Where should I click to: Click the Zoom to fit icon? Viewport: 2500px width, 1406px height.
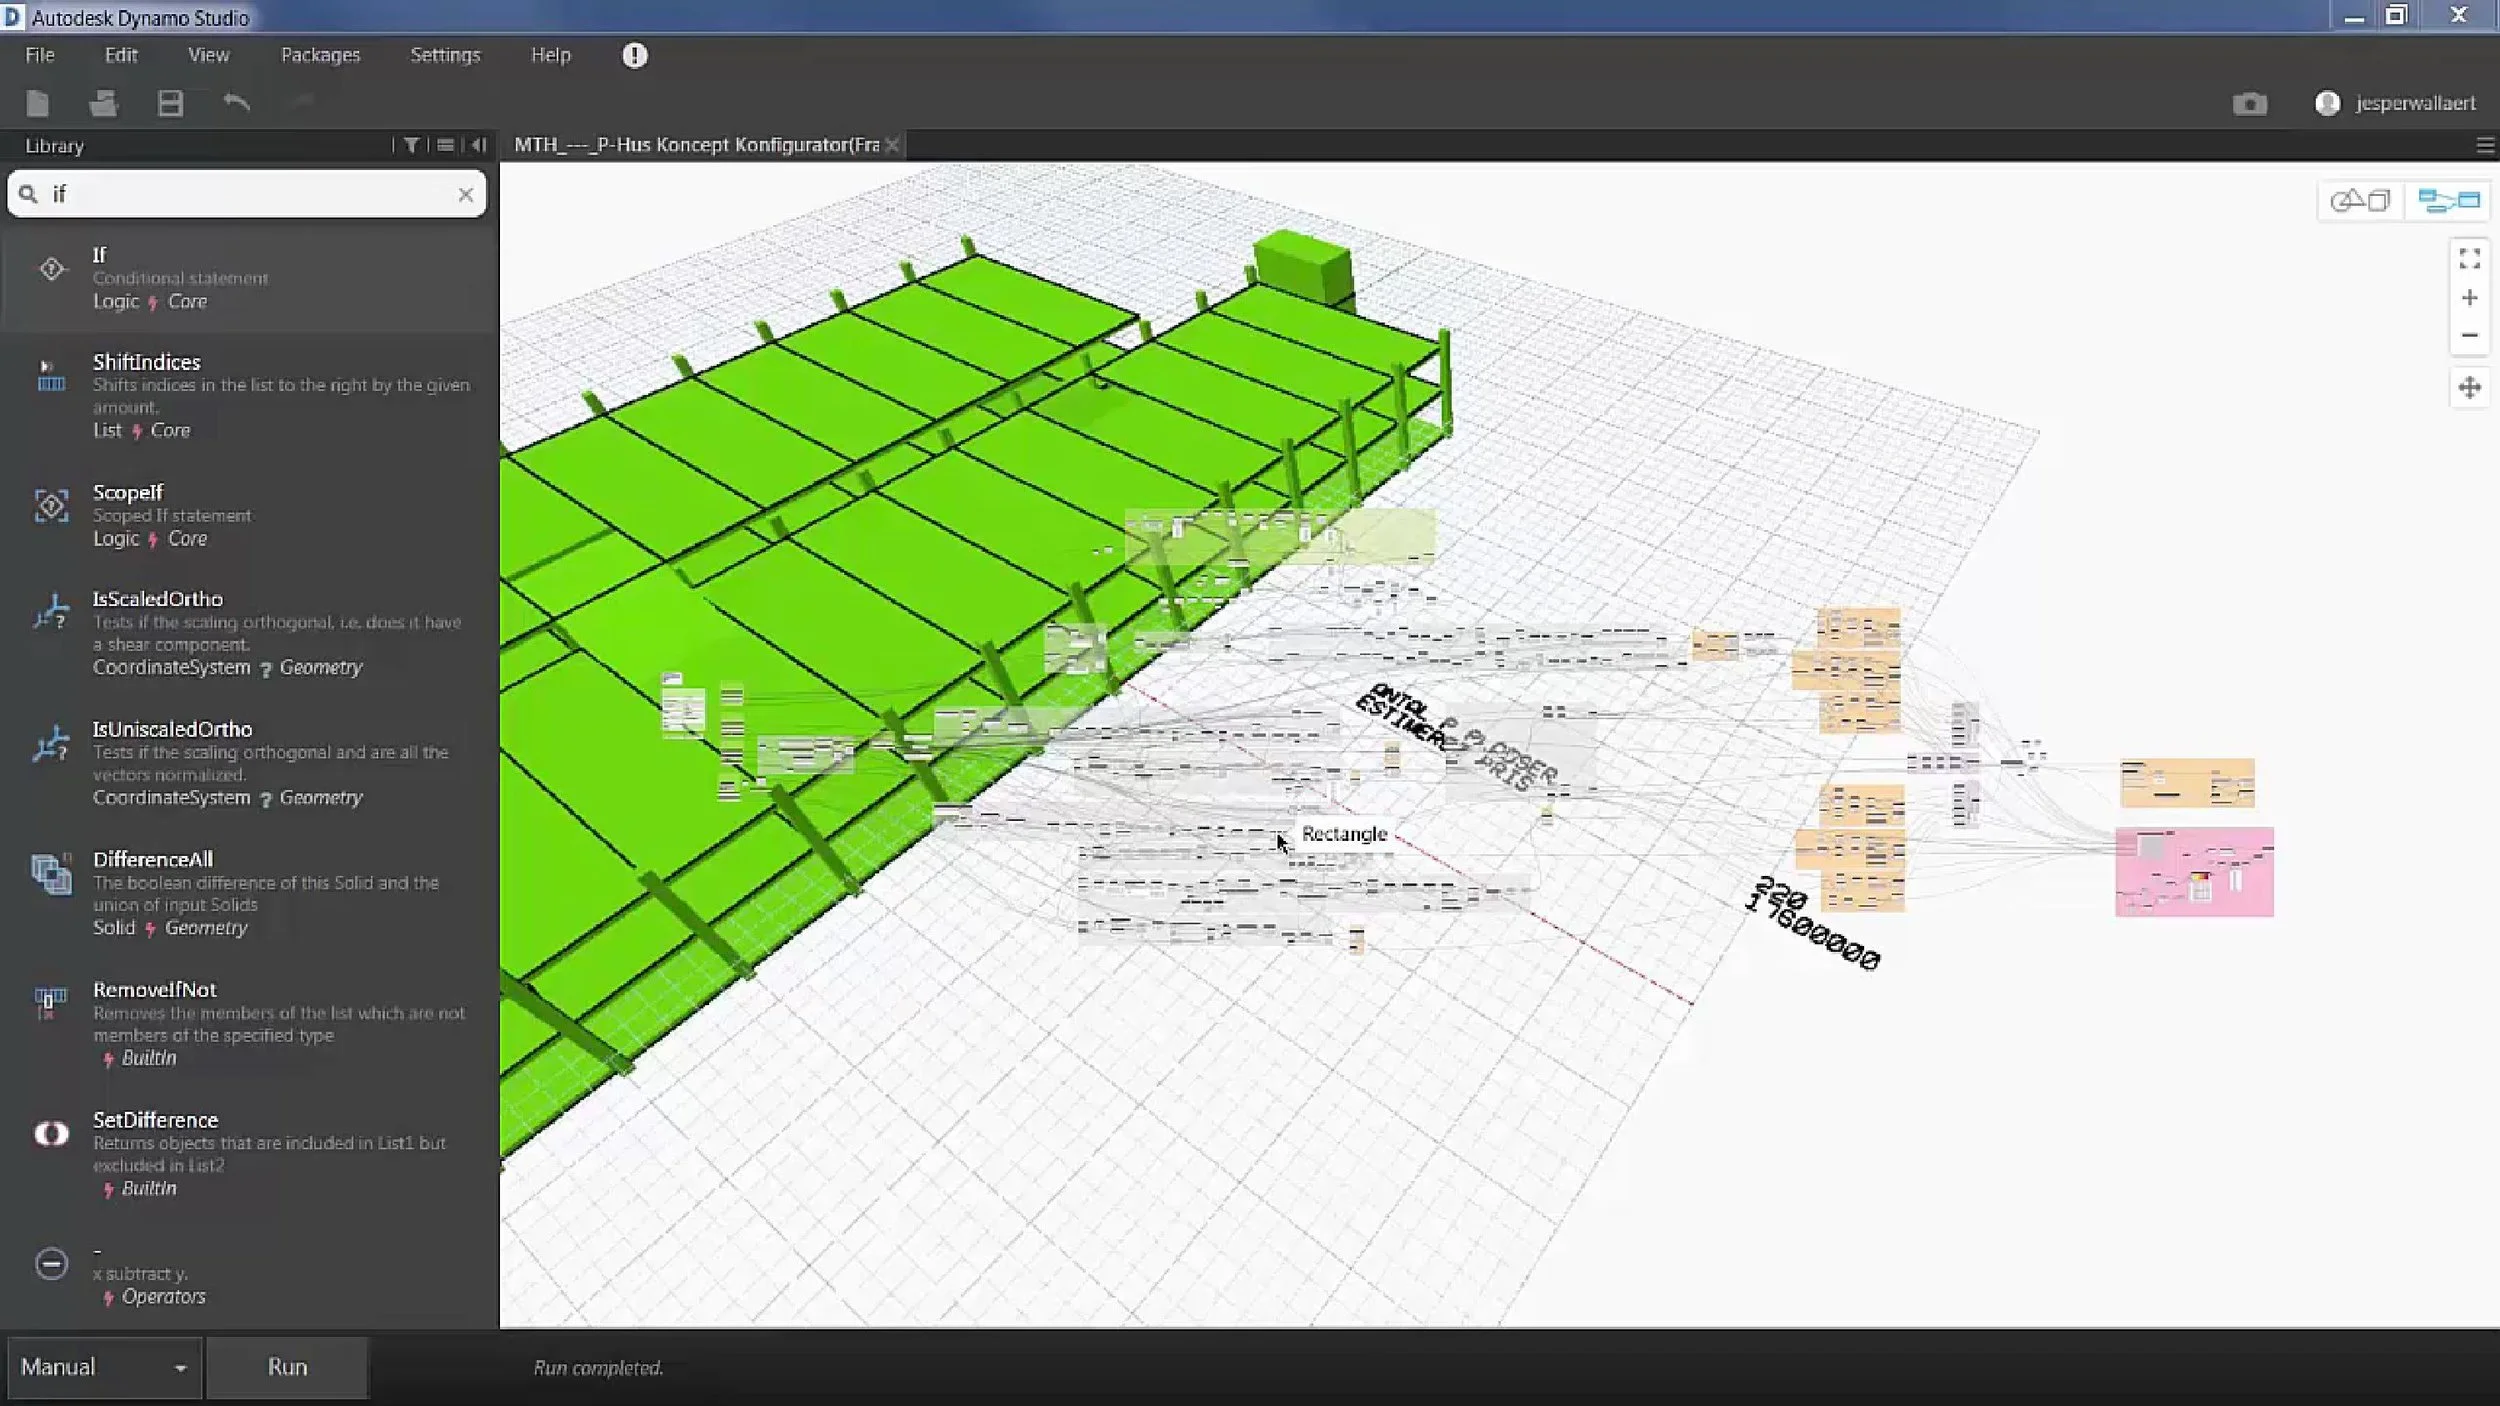(2469, 259)
